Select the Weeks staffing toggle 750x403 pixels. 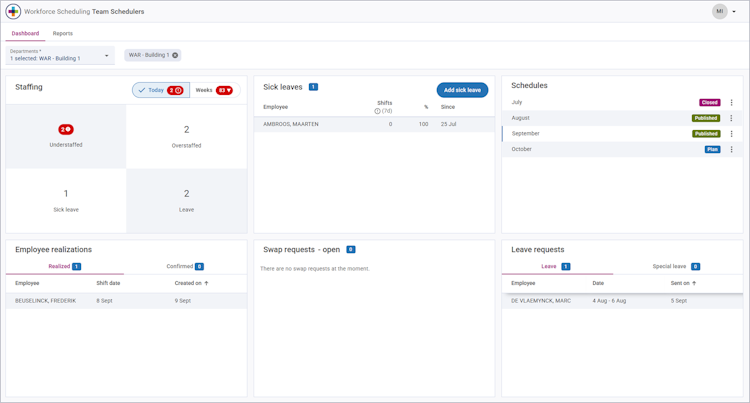coord(215,90)
